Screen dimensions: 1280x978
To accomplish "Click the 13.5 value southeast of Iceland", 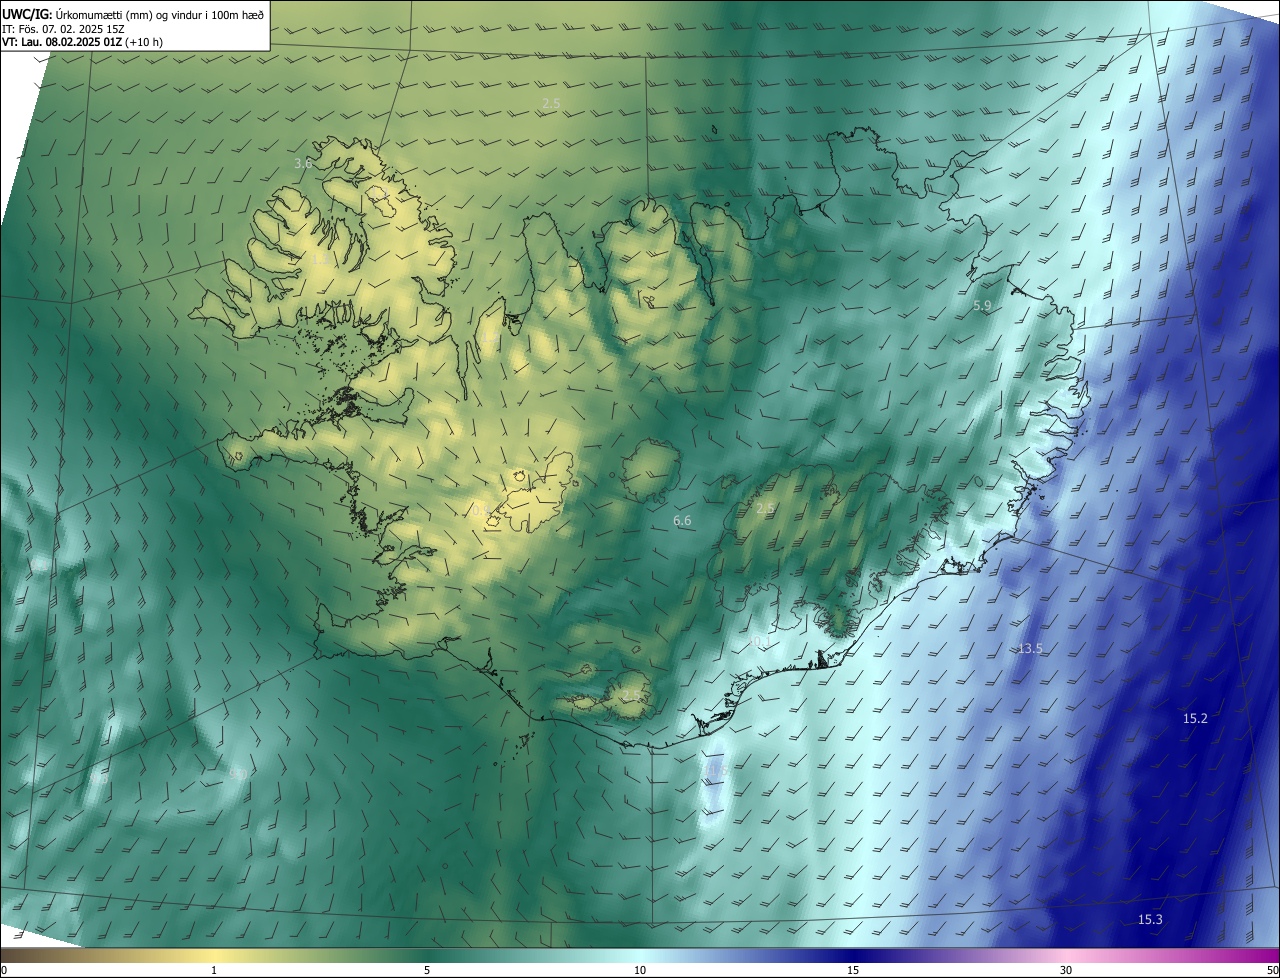I will 1030,649.
